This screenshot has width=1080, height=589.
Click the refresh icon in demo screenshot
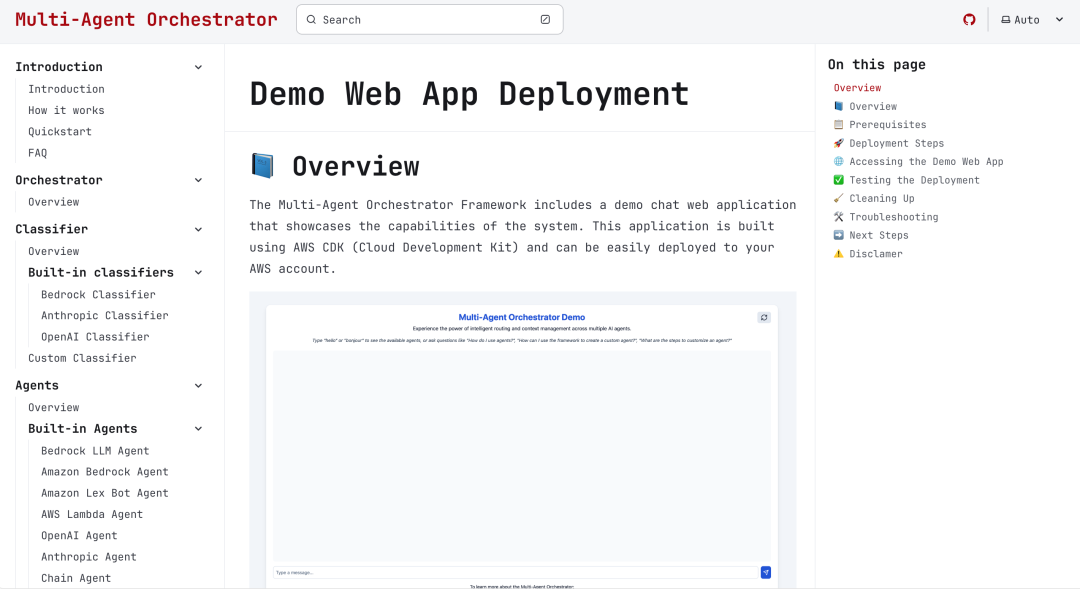pos(764,318)
